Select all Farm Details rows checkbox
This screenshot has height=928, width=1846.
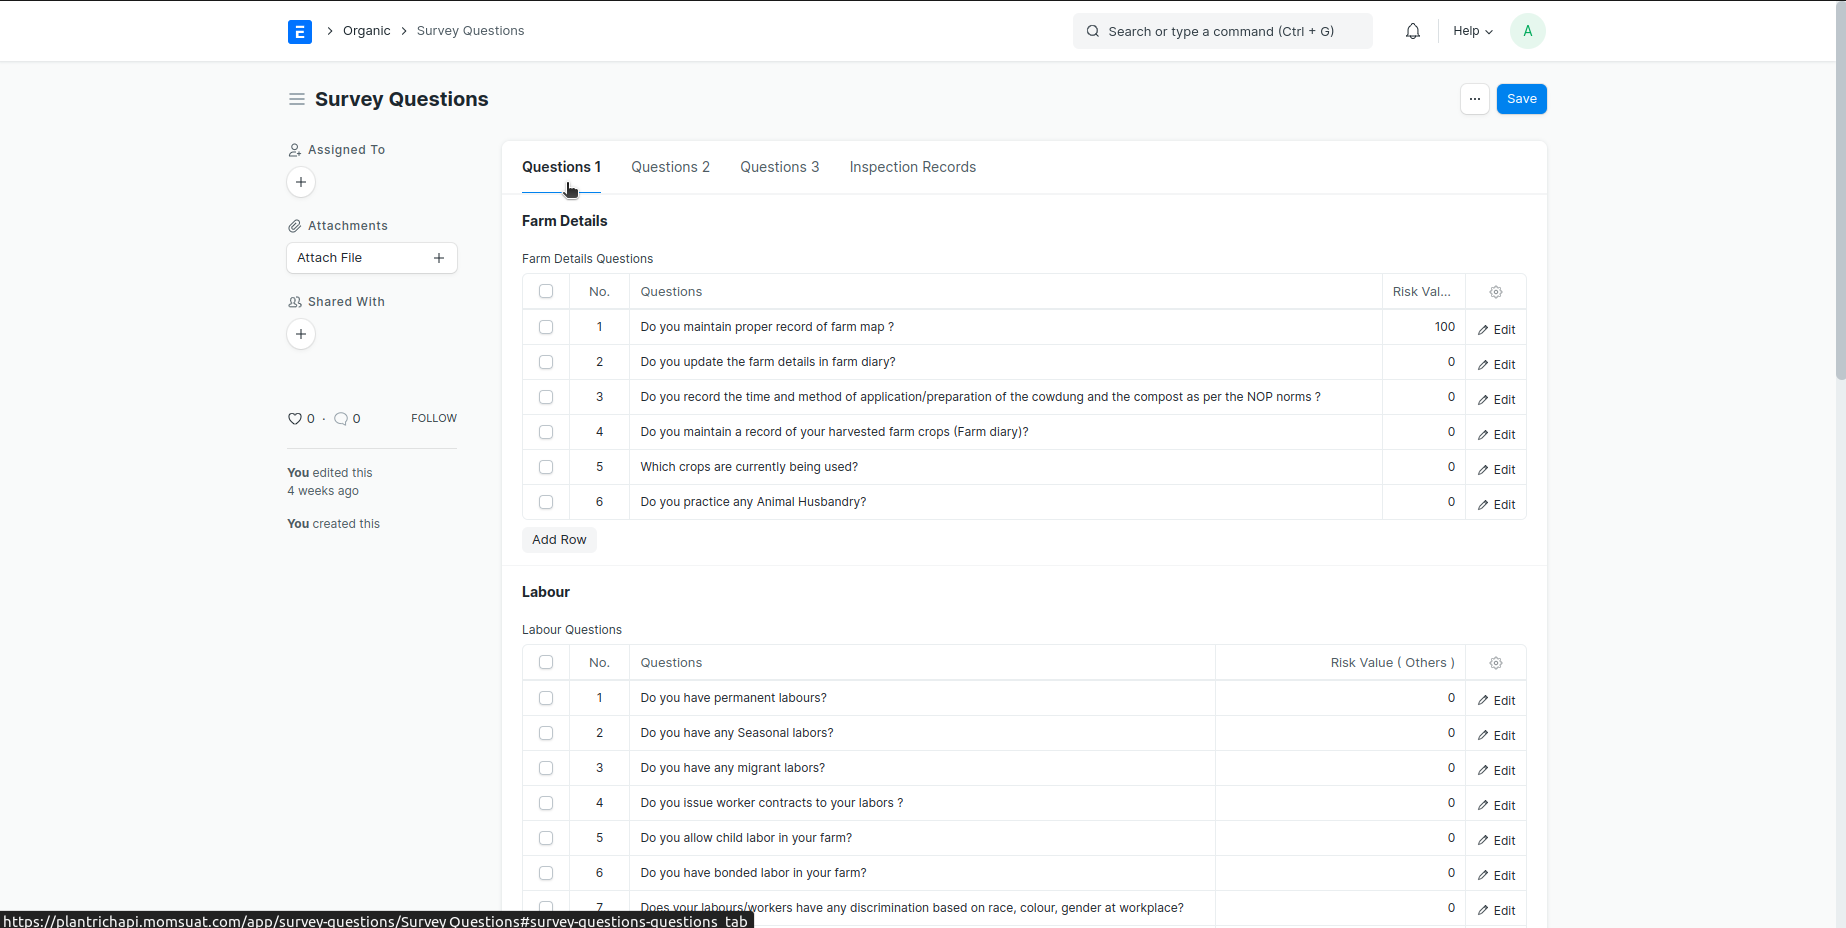(546, 292)
